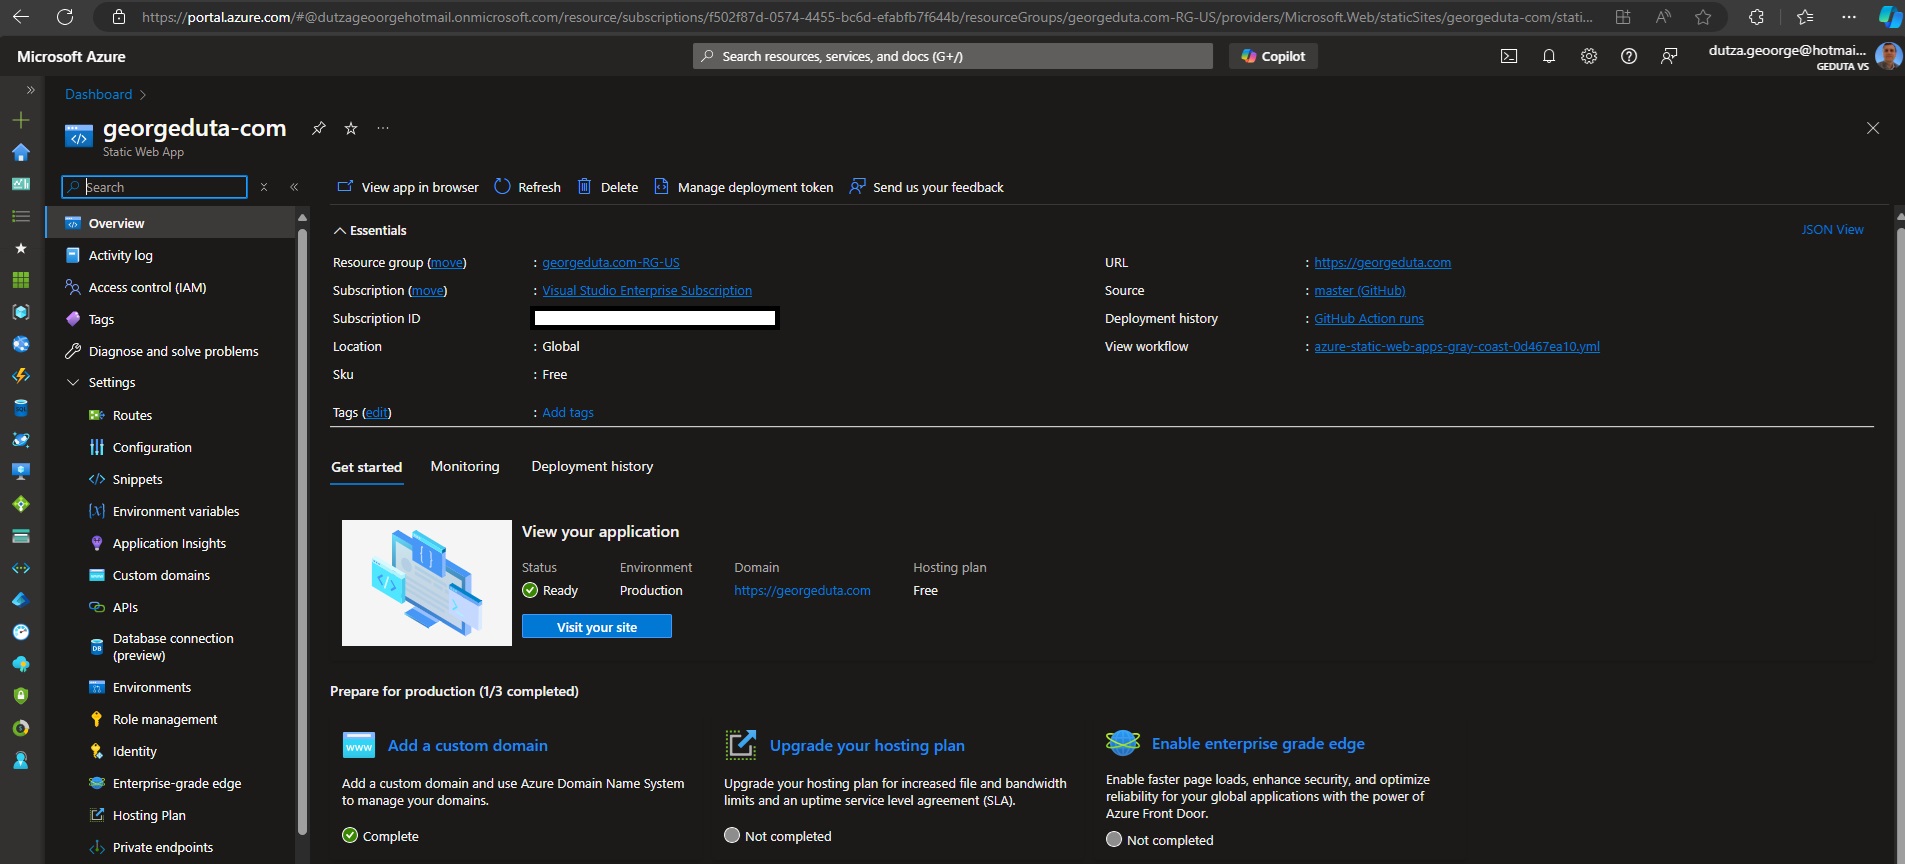Screen dimensions: 1905x864
Task: Switch to Monitoring tab
Action: pos(465,466)
